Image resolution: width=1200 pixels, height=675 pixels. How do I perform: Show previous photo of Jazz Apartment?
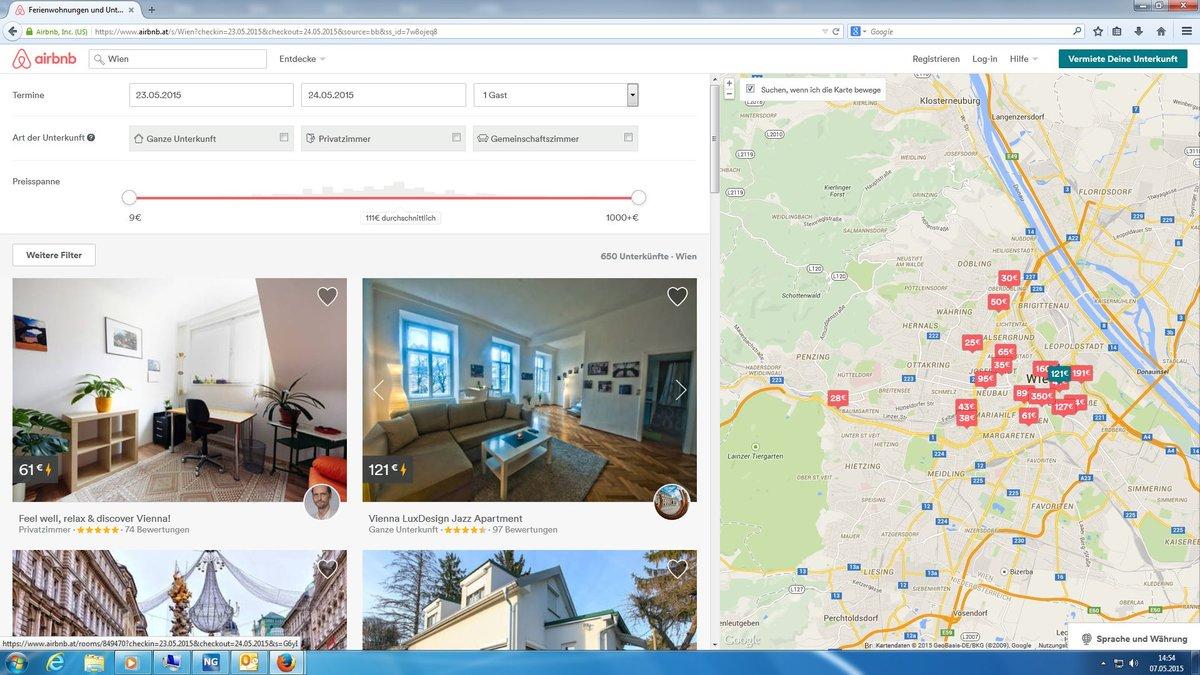tap(378, 390)
